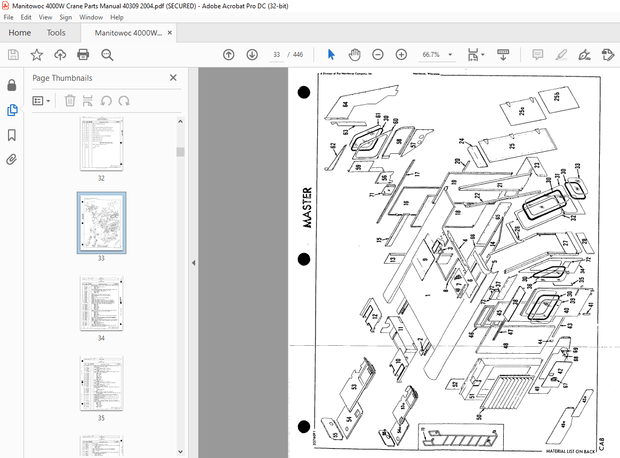620x458 pixels.
Task: Click the thumbnails scrollbar handle
Action: (180, 152)
